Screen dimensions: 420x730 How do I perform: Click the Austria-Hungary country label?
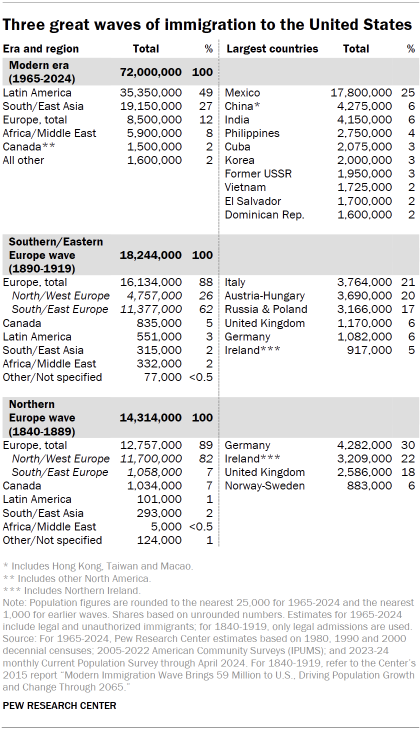point(264,296)
